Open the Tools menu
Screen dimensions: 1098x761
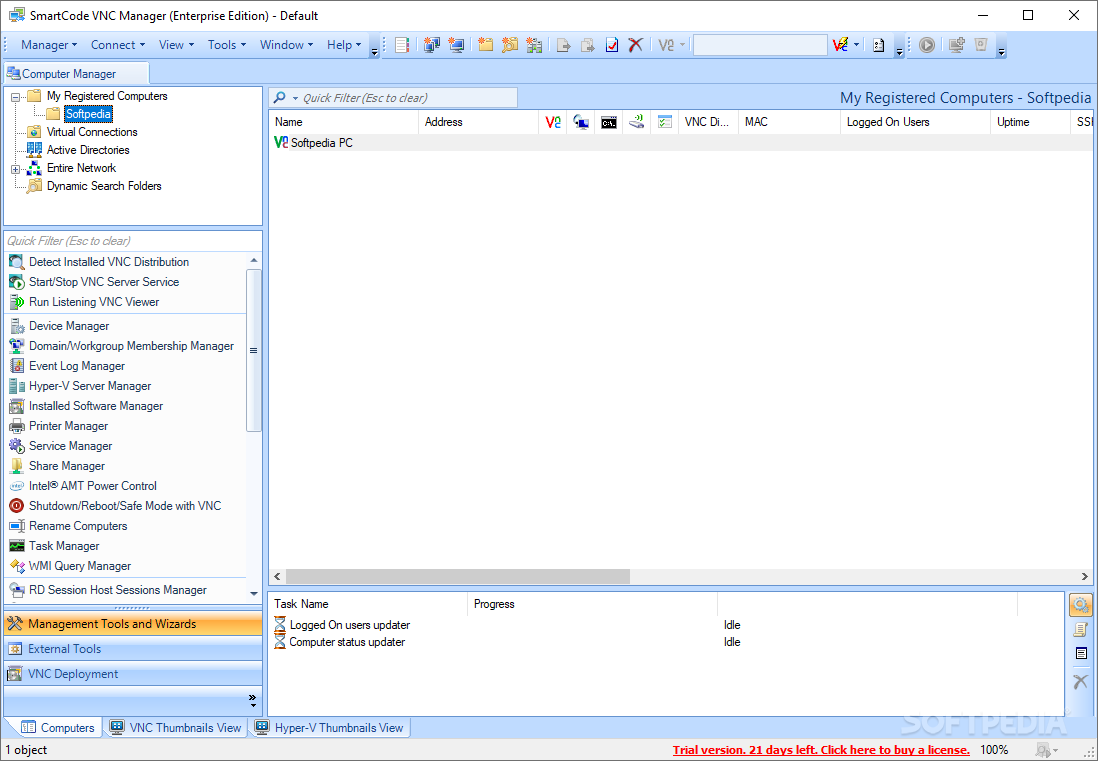click(x=227, y=45)
